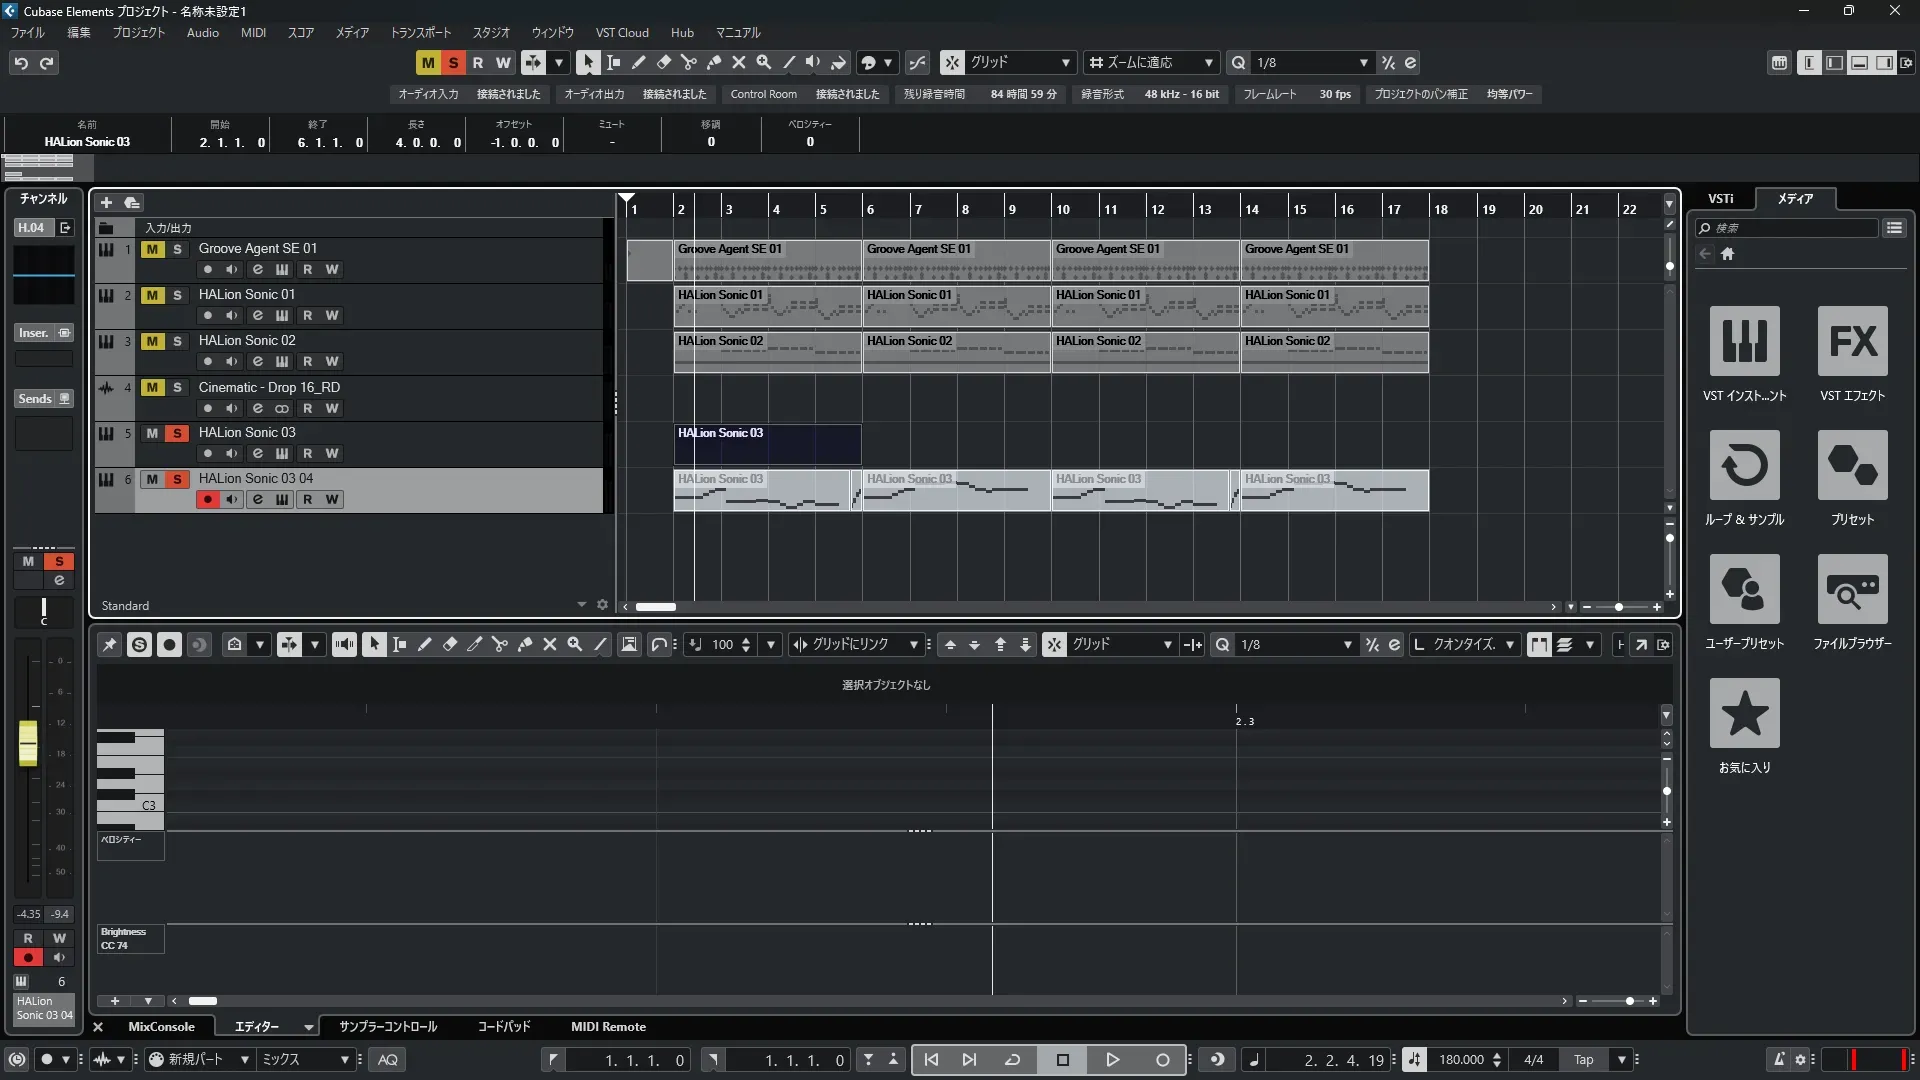Open Loops & Samples browser tile
Viewport: 1920px width, 1080px height.
[1744, 465]
